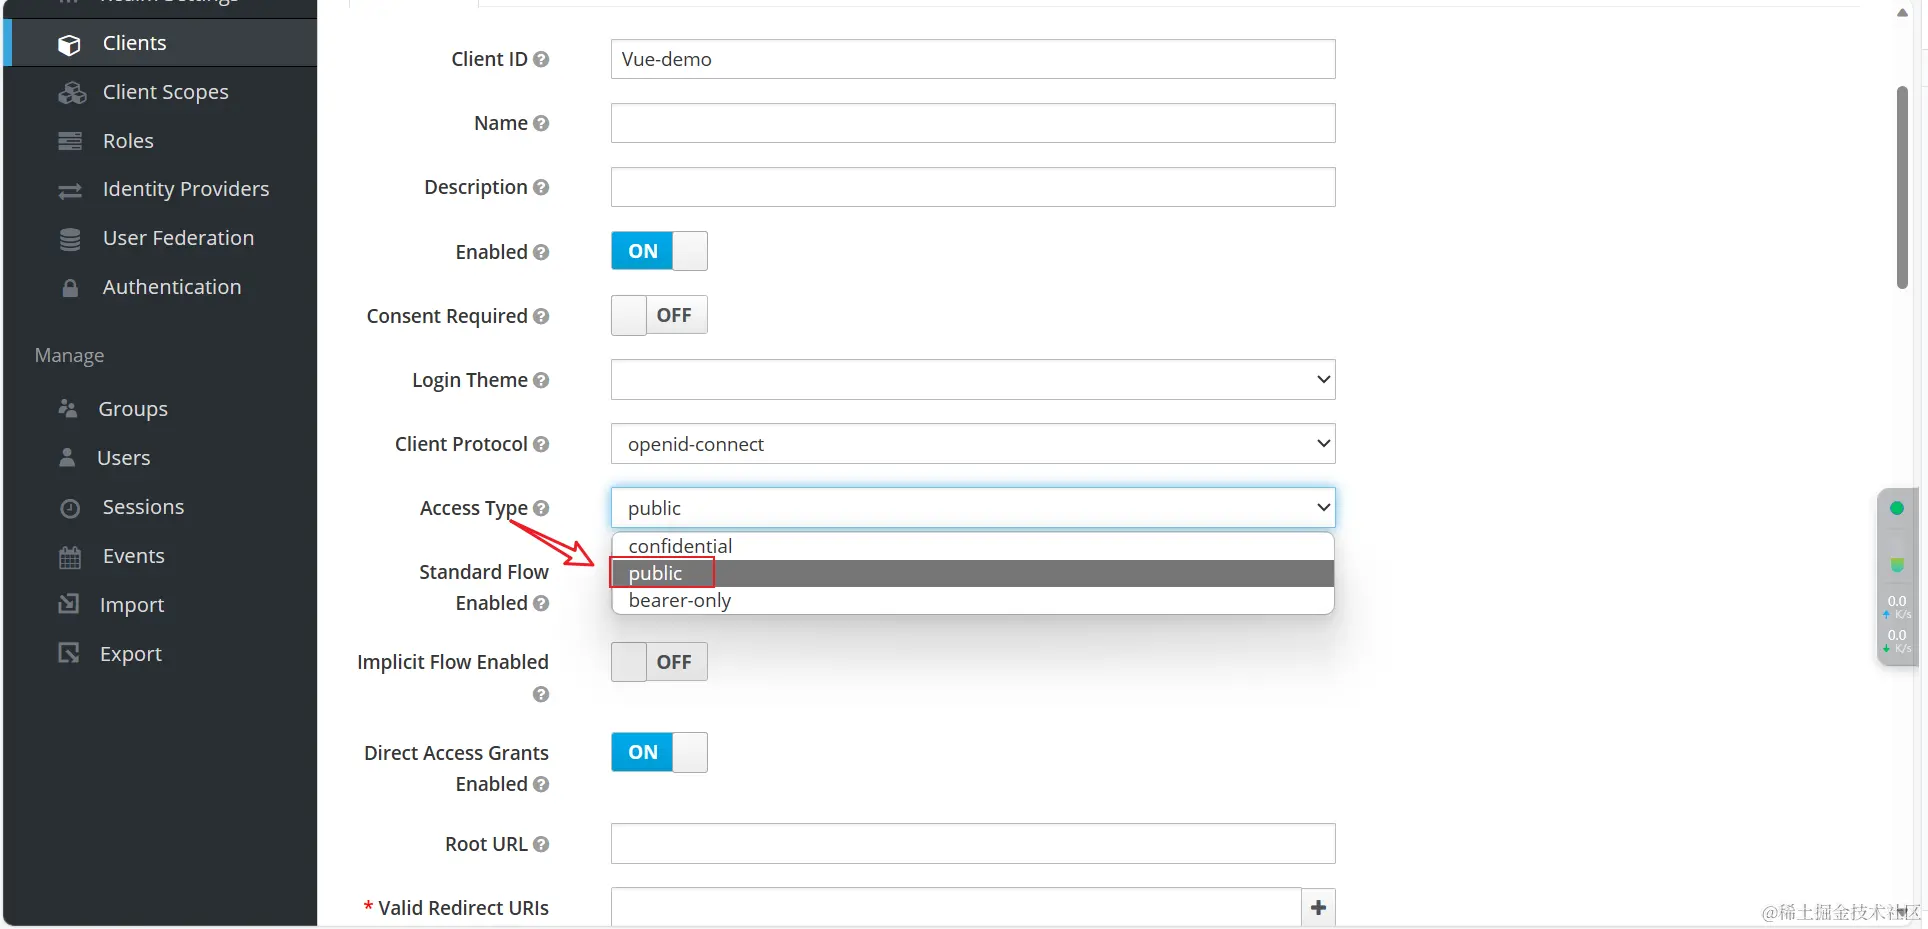Image resolution: width=1928 pixels, height=929 pixels.
Task: Click the Import icon in sidebar
Action: (x=68, y=604)
